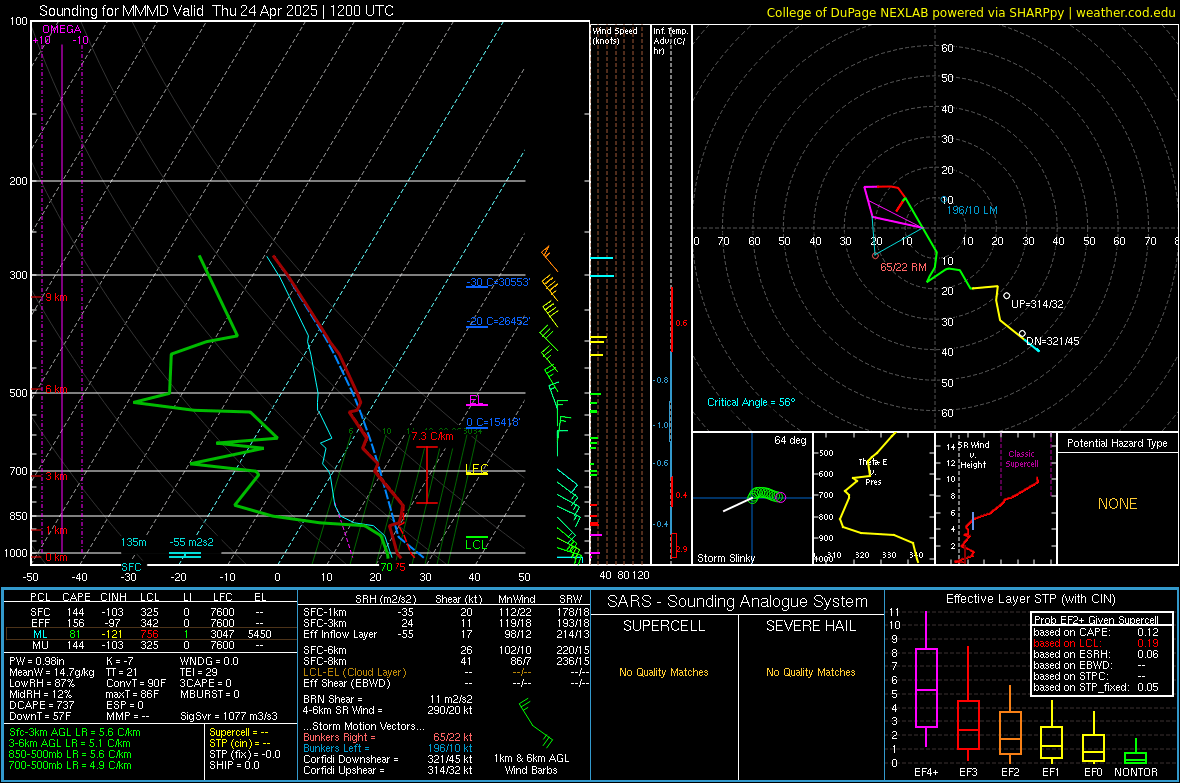The width and height of the screenshot is (1180, 783).
Task: Click the '196/10 LM' hodograph label
Action: tap(972, 210)
